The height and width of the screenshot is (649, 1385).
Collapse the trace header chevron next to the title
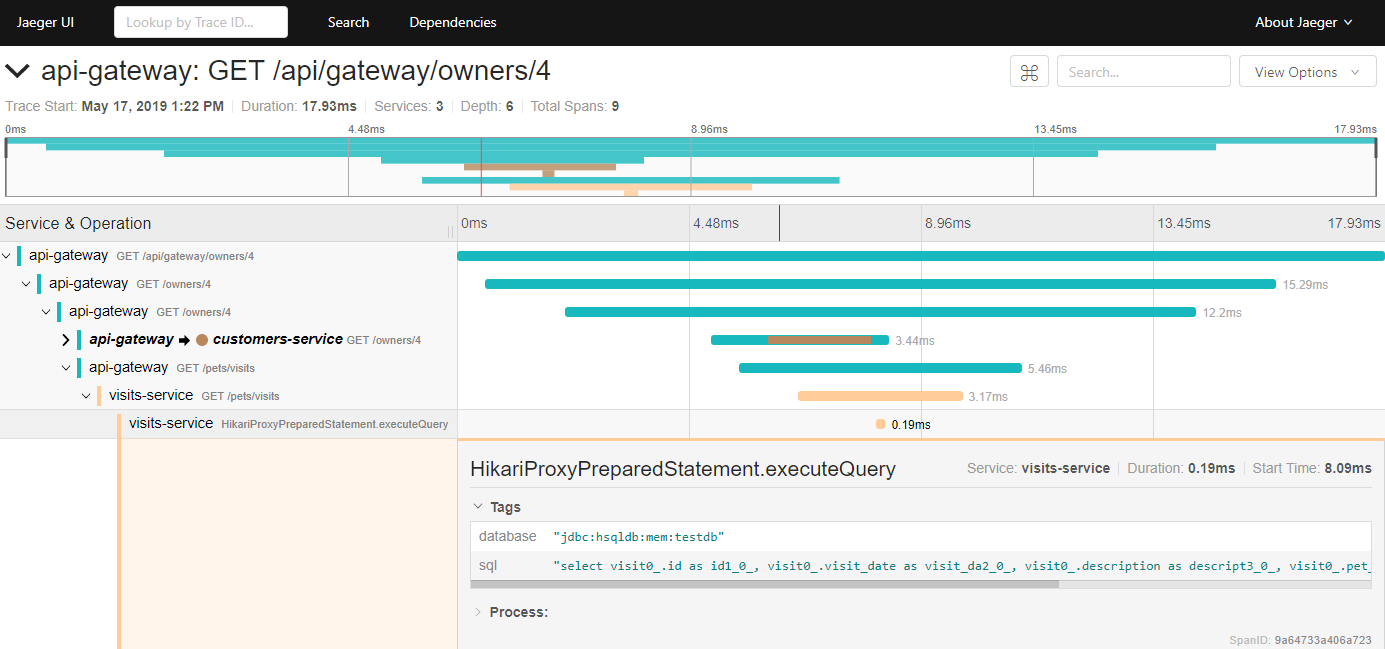[x=17, y=71]
